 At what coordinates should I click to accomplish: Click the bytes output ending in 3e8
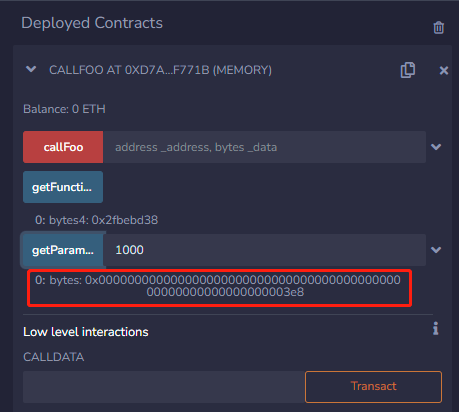pos(218,286)
